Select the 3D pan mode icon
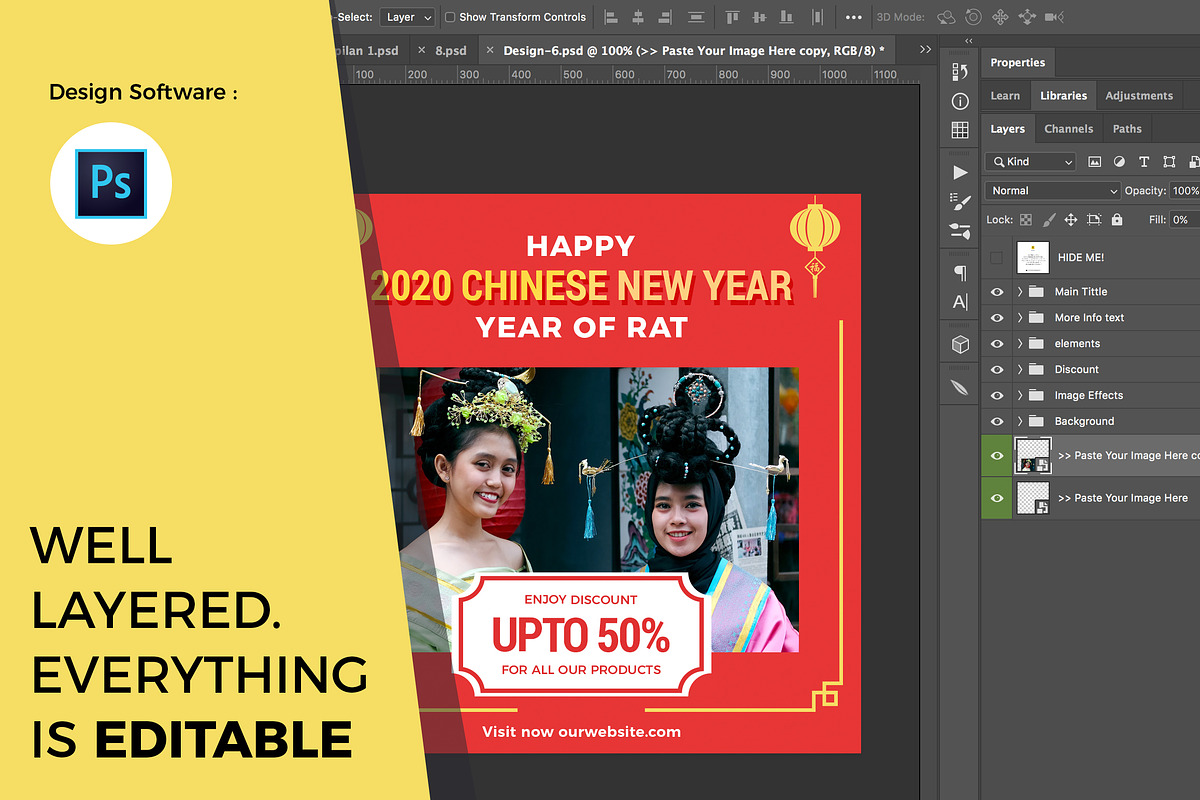This screenshot has height=800, width=1200. click(x=1000, y=17)
